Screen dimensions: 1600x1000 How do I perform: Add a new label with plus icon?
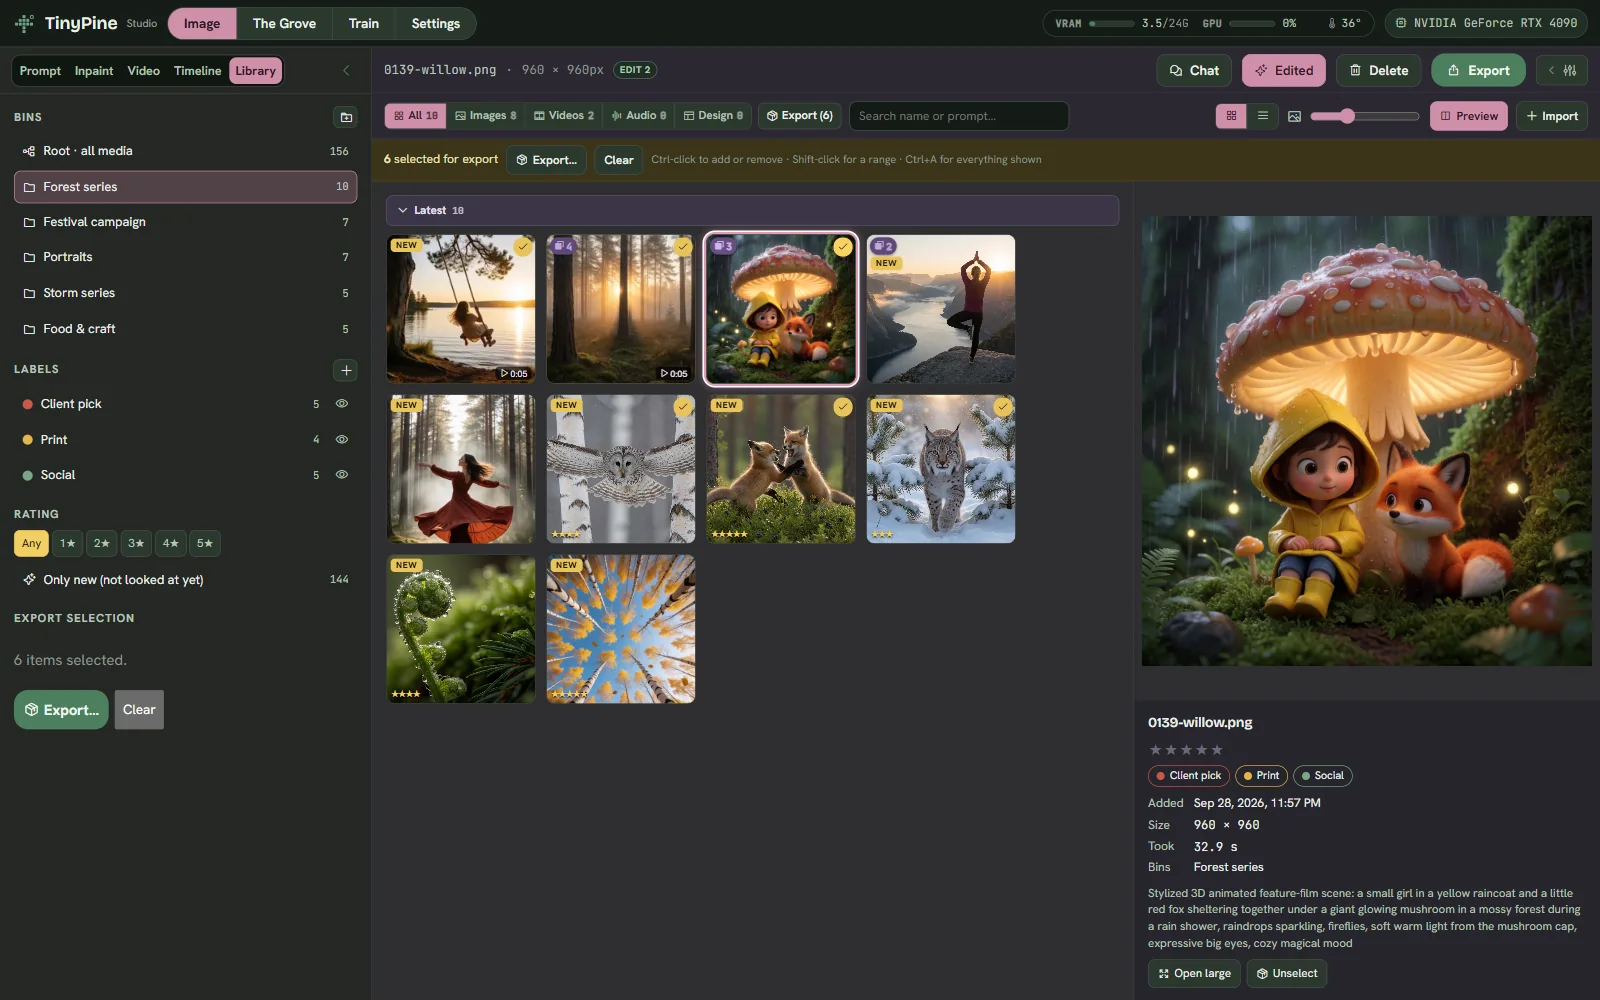[x=345, y=370]
